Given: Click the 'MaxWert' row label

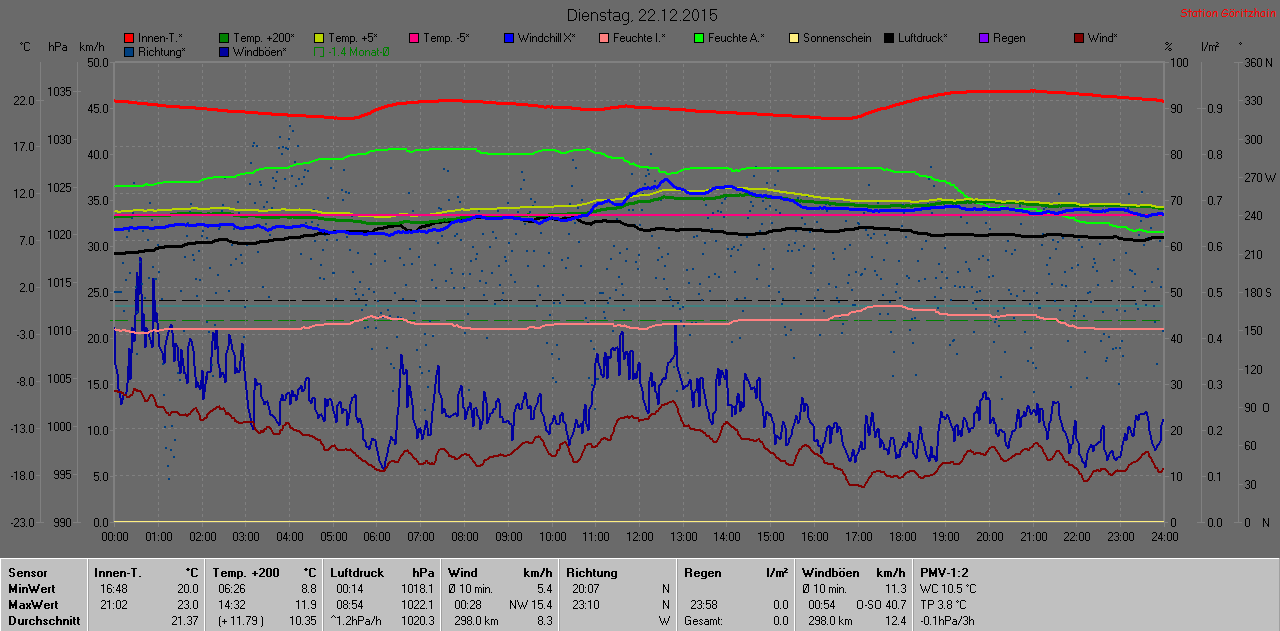Looking at the screenshot, I should pos(31,605).
